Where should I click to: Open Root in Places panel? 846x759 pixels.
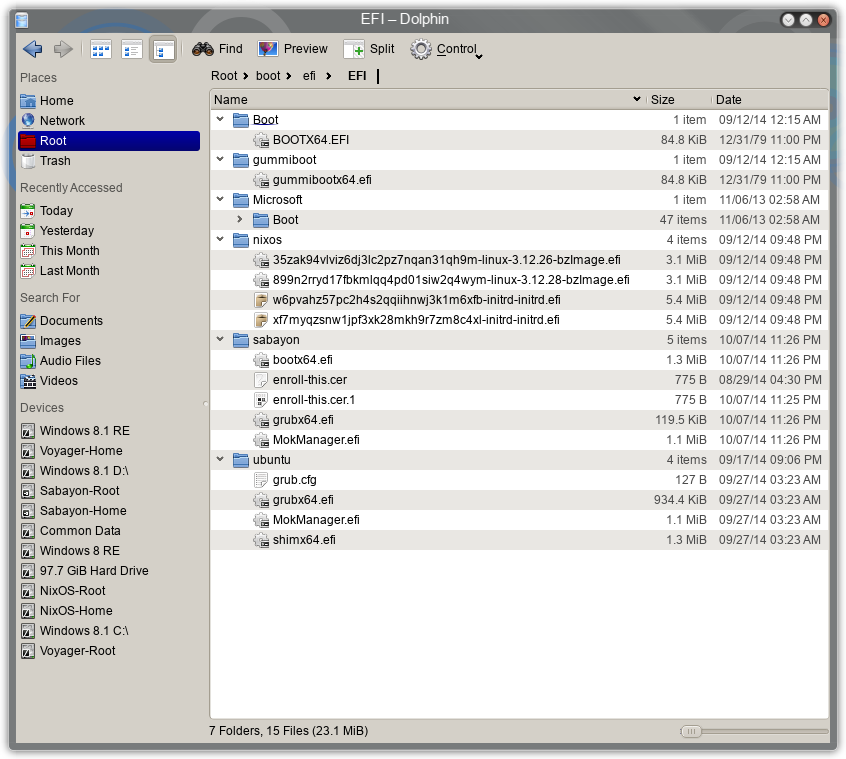coord(109,141)
